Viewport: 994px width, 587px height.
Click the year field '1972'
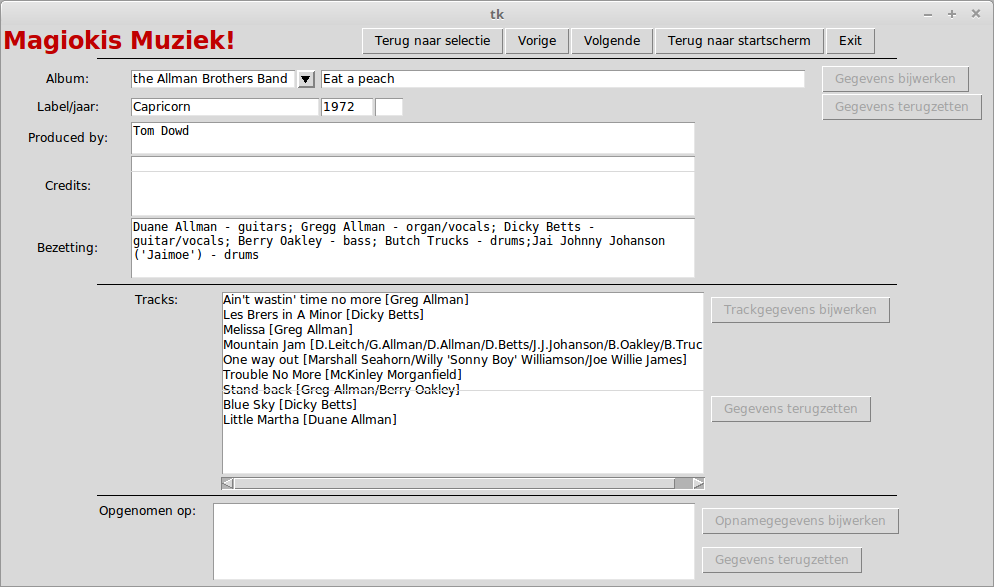(x=347, y=107)
